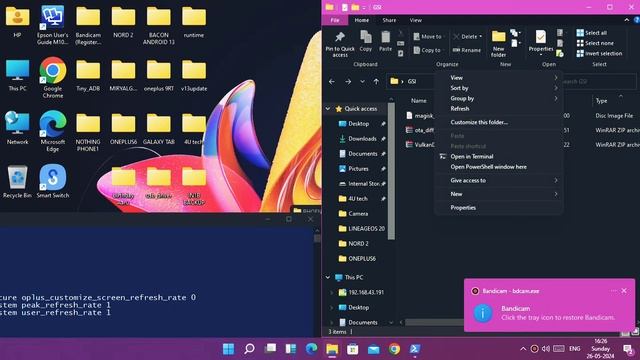This screenshot has width=640, height=360.
Task: Choose Refresh from the context menu
Action: (x=499, y=109)
